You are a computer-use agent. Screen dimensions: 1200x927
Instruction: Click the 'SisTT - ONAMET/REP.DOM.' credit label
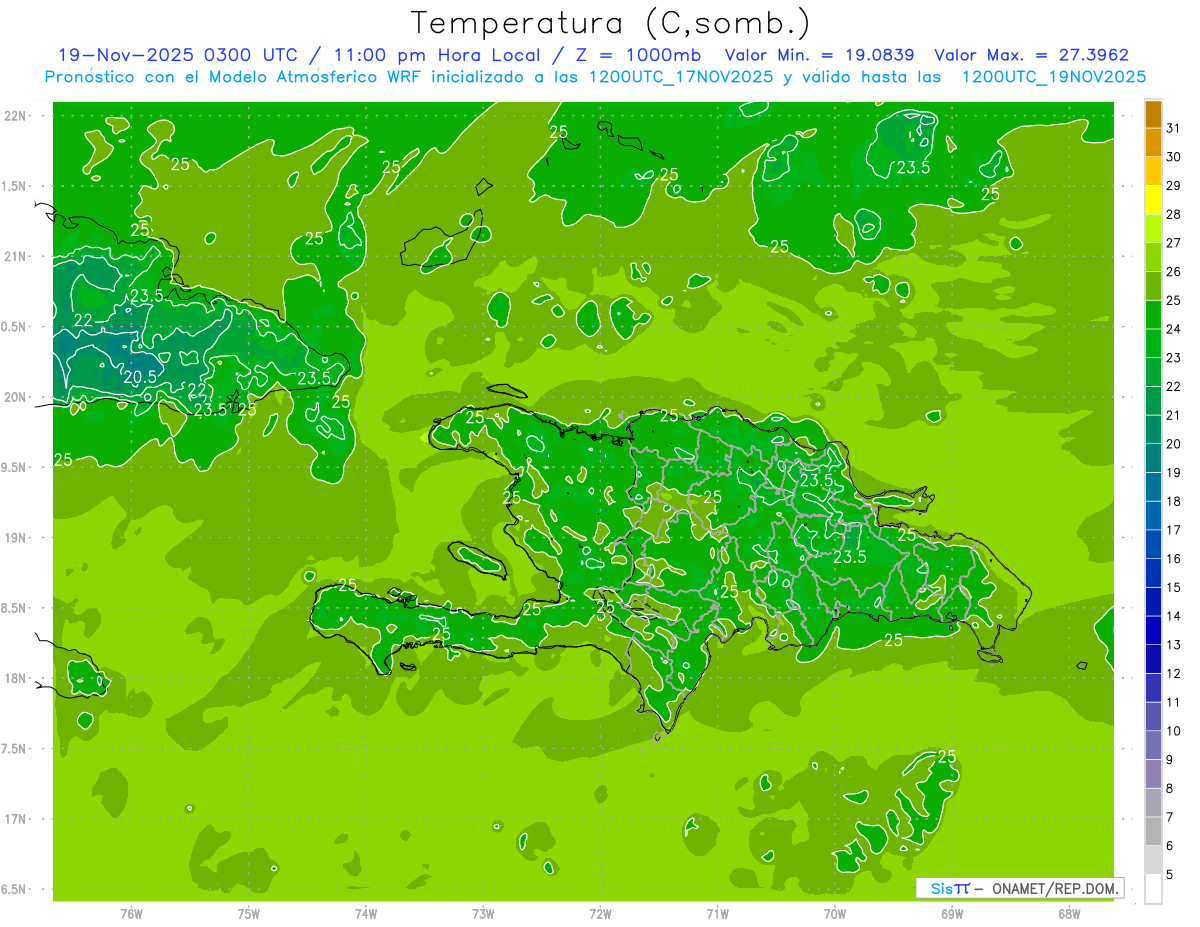(x=1019, y=888)
